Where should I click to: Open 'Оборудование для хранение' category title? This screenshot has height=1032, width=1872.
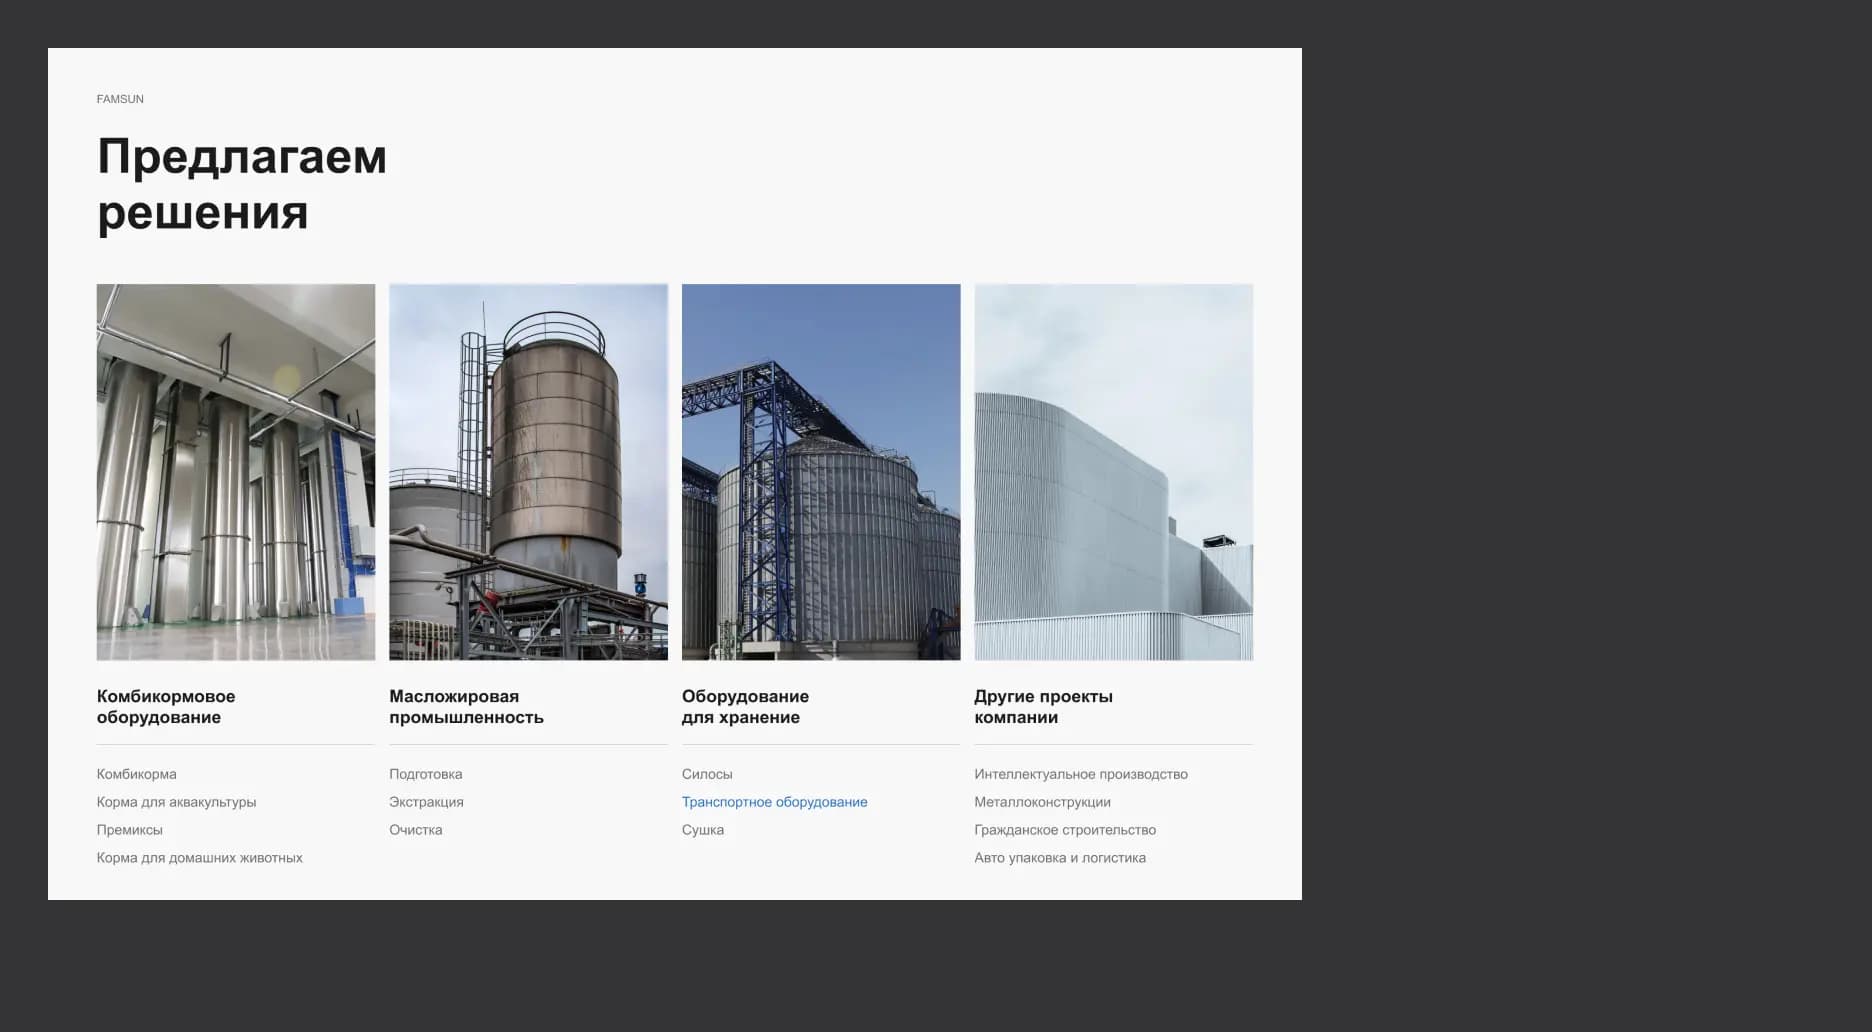[745, 707]
